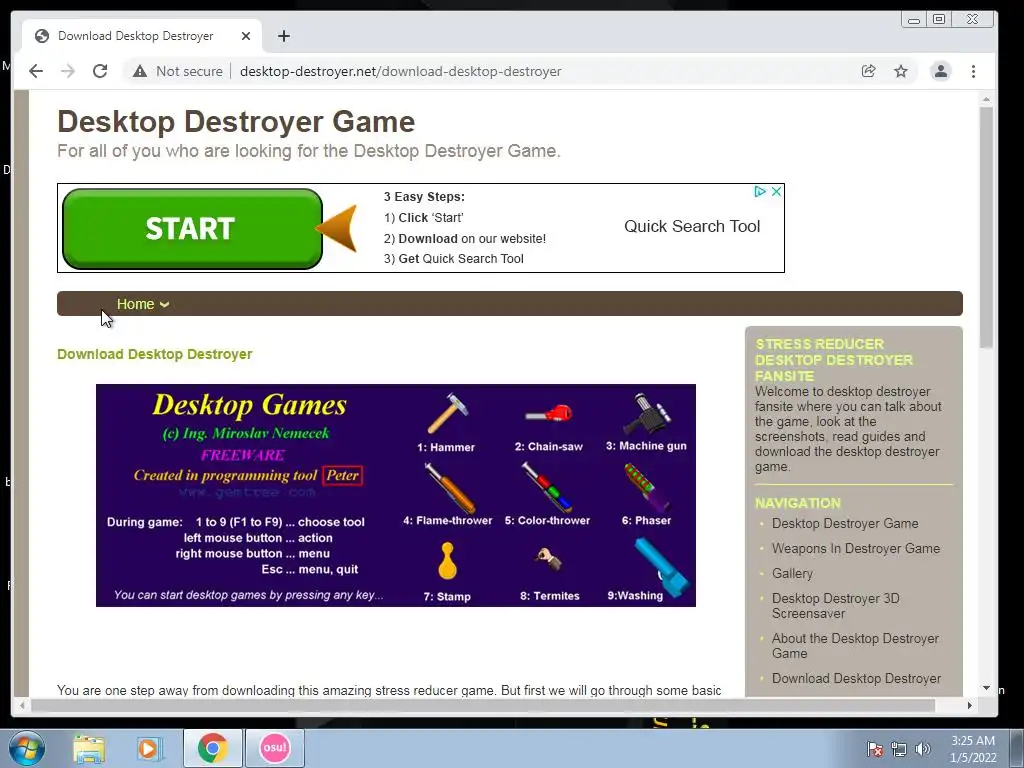Close the ad with the X icon
The image size is (1024, 768).
click(x=776, y=191)
